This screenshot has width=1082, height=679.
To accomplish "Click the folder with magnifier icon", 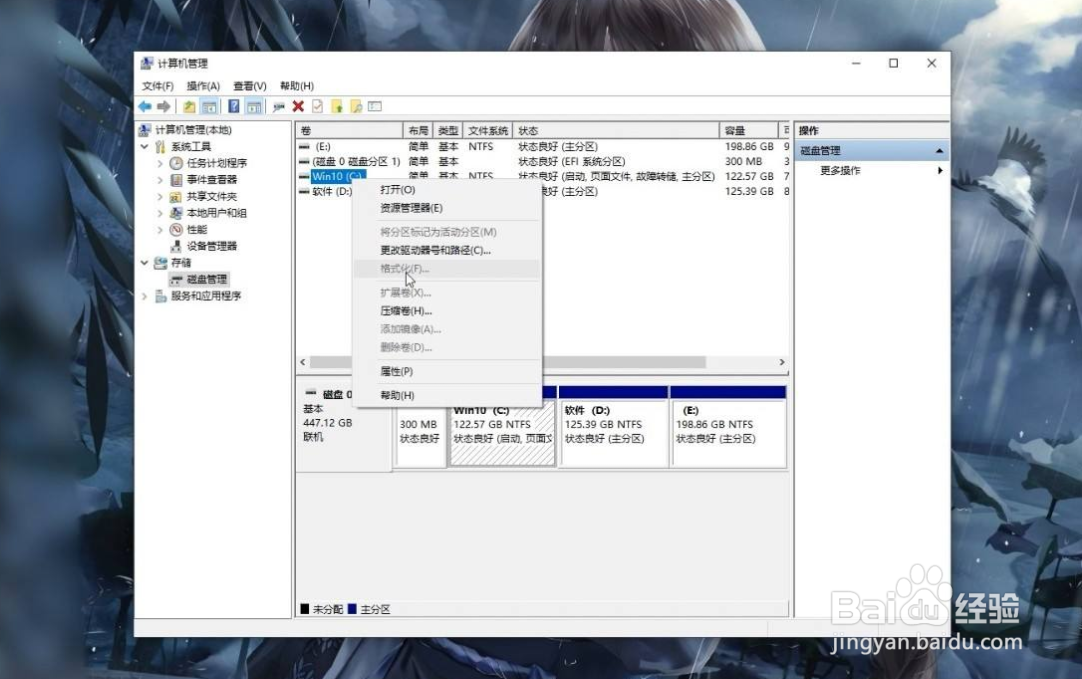I will 356,106.
